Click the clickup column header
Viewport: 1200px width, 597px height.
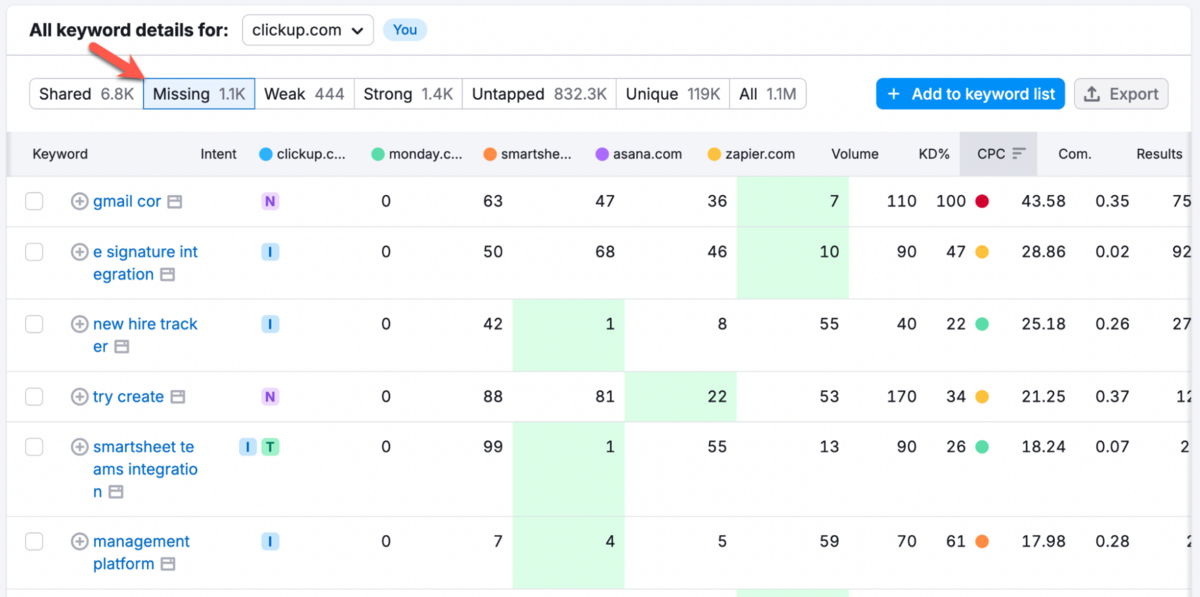click(303, 154)
